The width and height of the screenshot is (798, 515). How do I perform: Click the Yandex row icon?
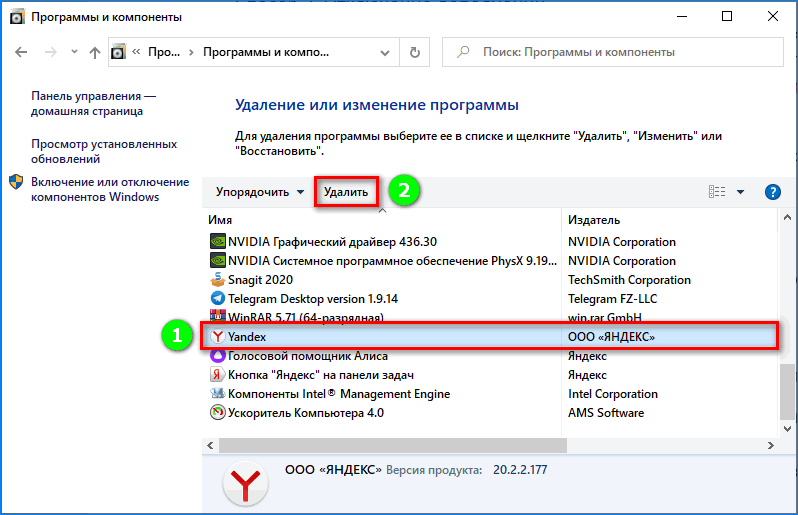click(x=218, y=336)
